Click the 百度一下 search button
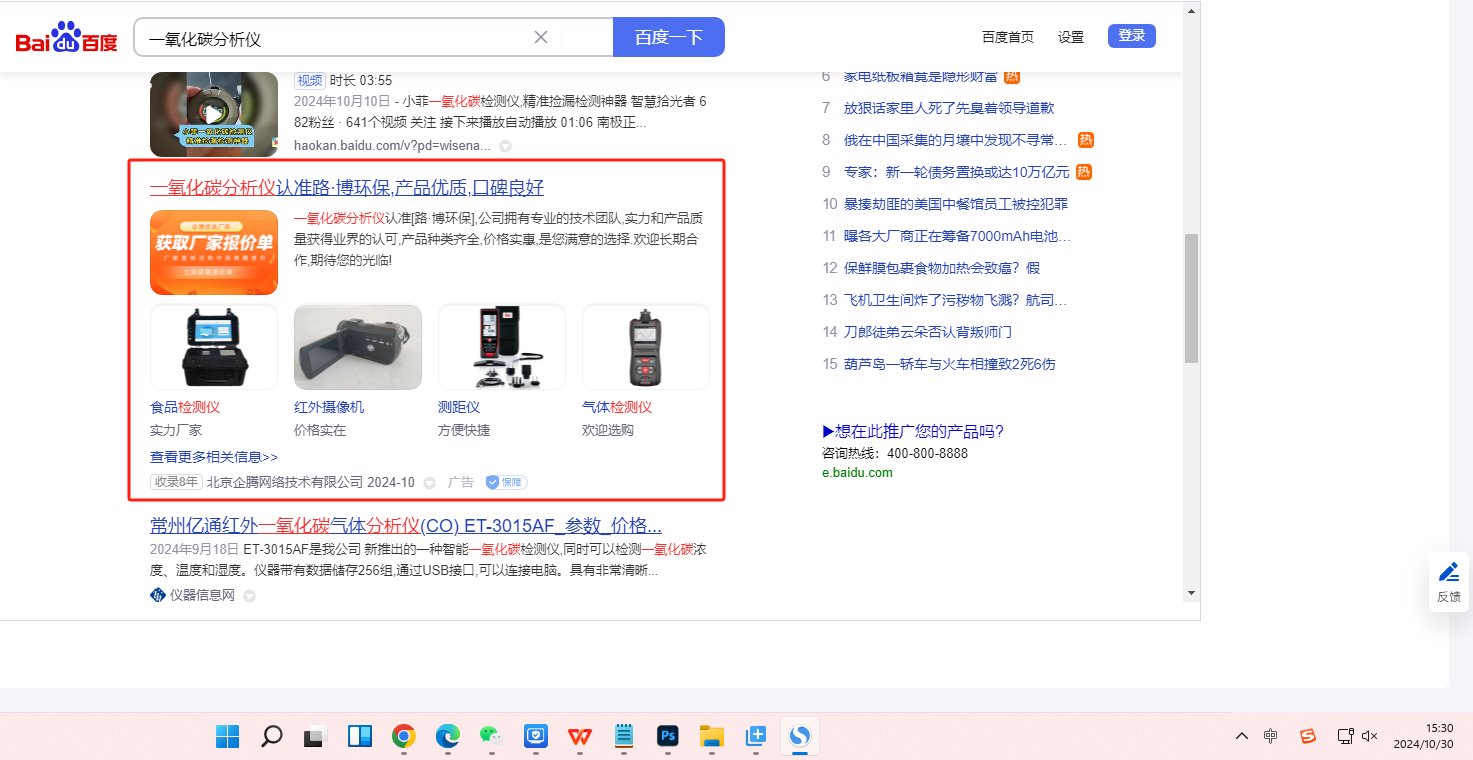This screenshot has width=1473, height=760. coord(669,38)
